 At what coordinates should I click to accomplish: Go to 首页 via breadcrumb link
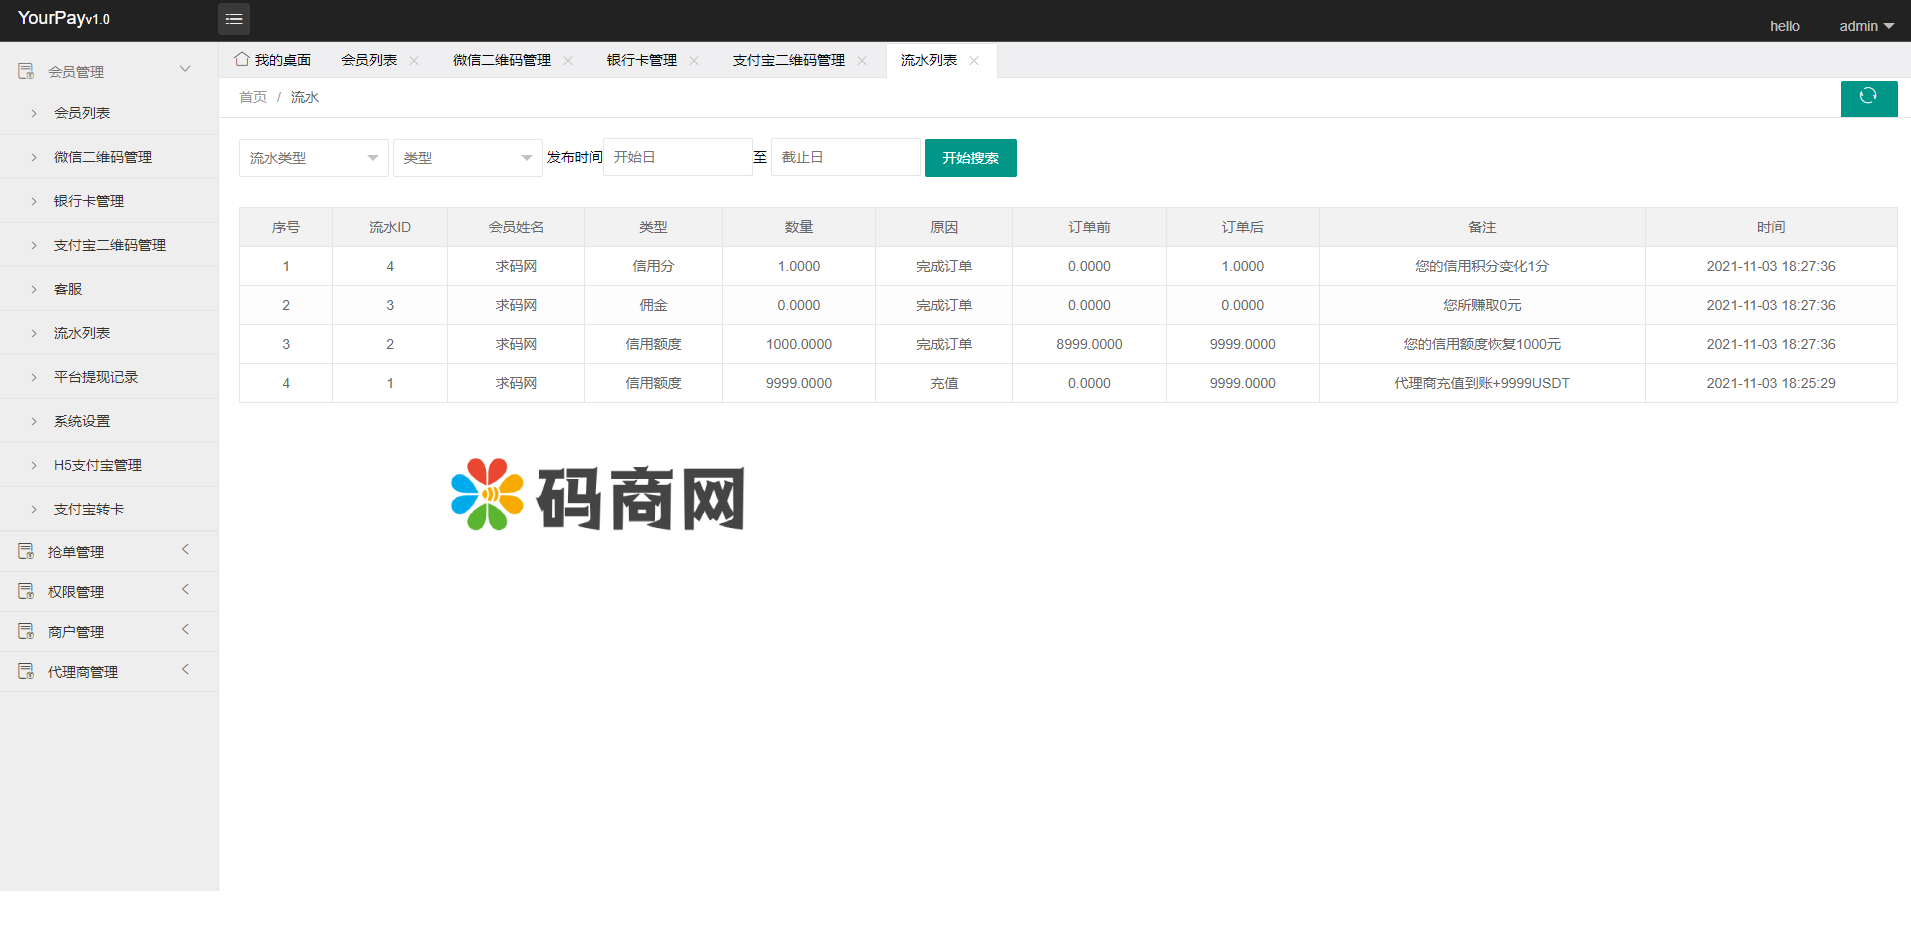[253, 97]
